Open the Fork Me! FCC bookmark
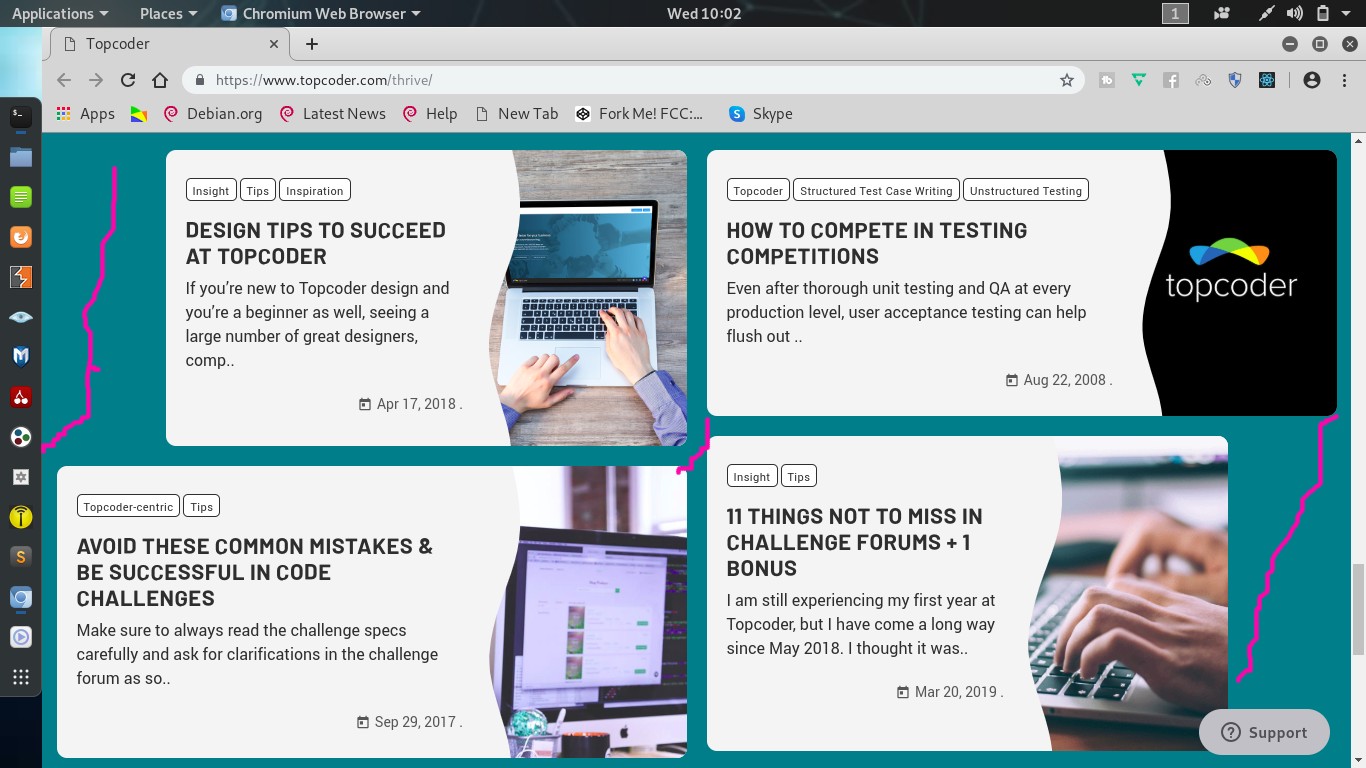Screen dimensions: 1366x768 click(639, 114)
